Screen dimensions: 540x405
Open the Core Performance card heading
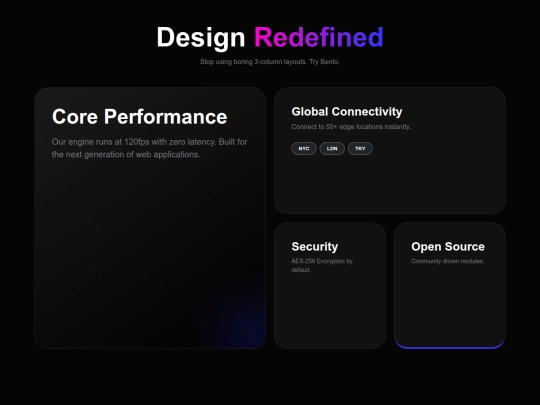coord(139,116)
